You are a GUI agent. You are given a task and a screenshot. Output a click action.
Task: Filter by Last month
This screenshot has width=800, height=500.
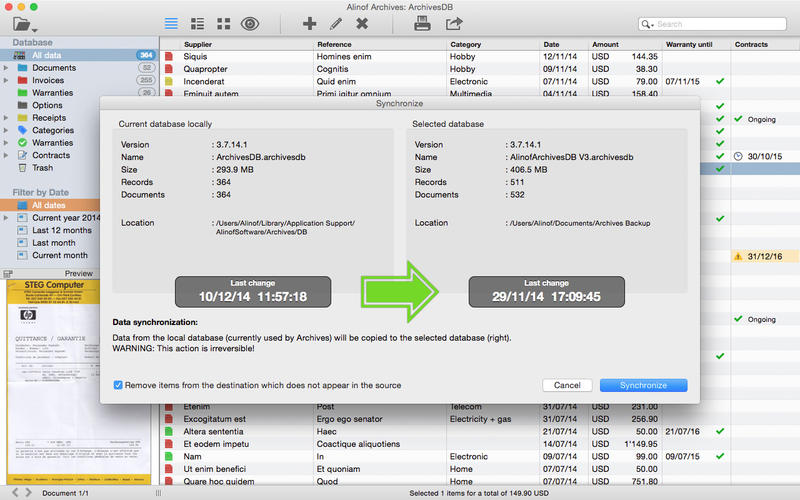pos(54,243)
